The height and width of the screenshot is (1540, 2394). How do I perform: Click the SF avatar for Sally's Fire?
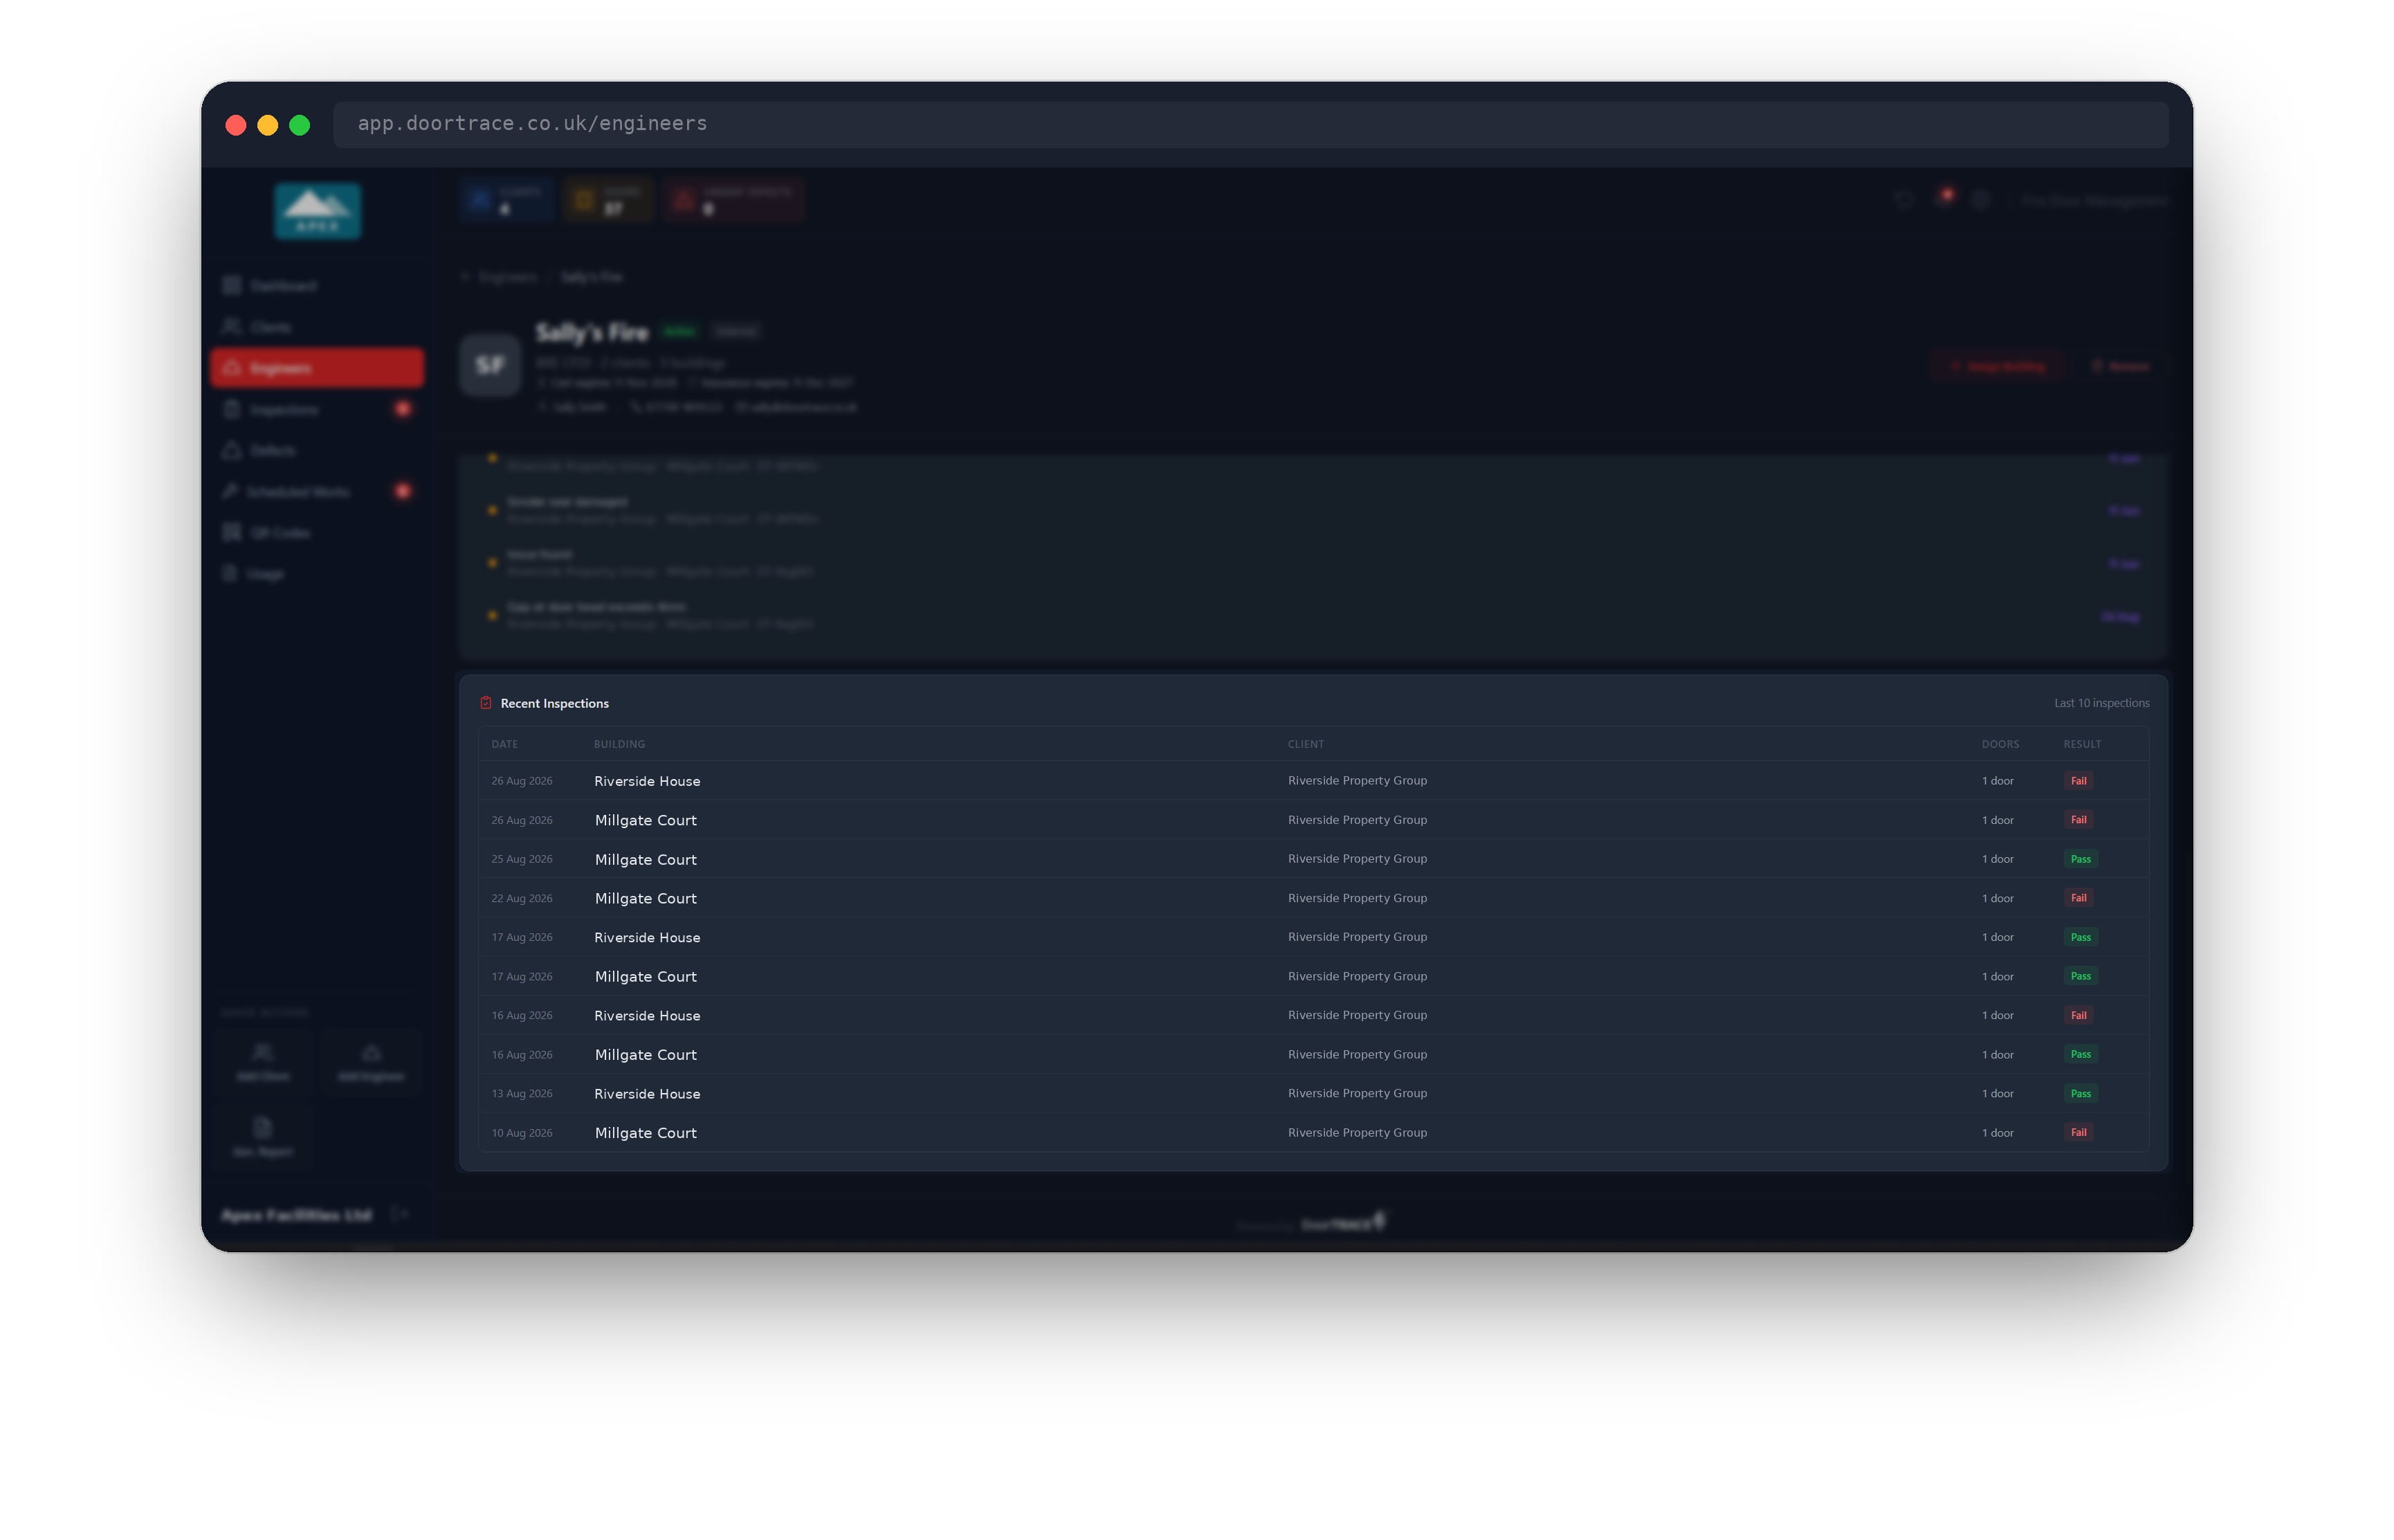point(490,365)
